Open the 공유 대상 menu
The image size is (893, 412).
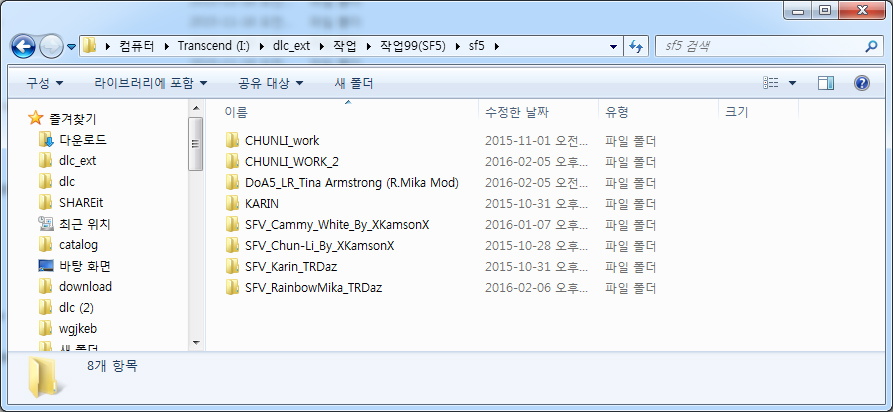pos(270,83)
